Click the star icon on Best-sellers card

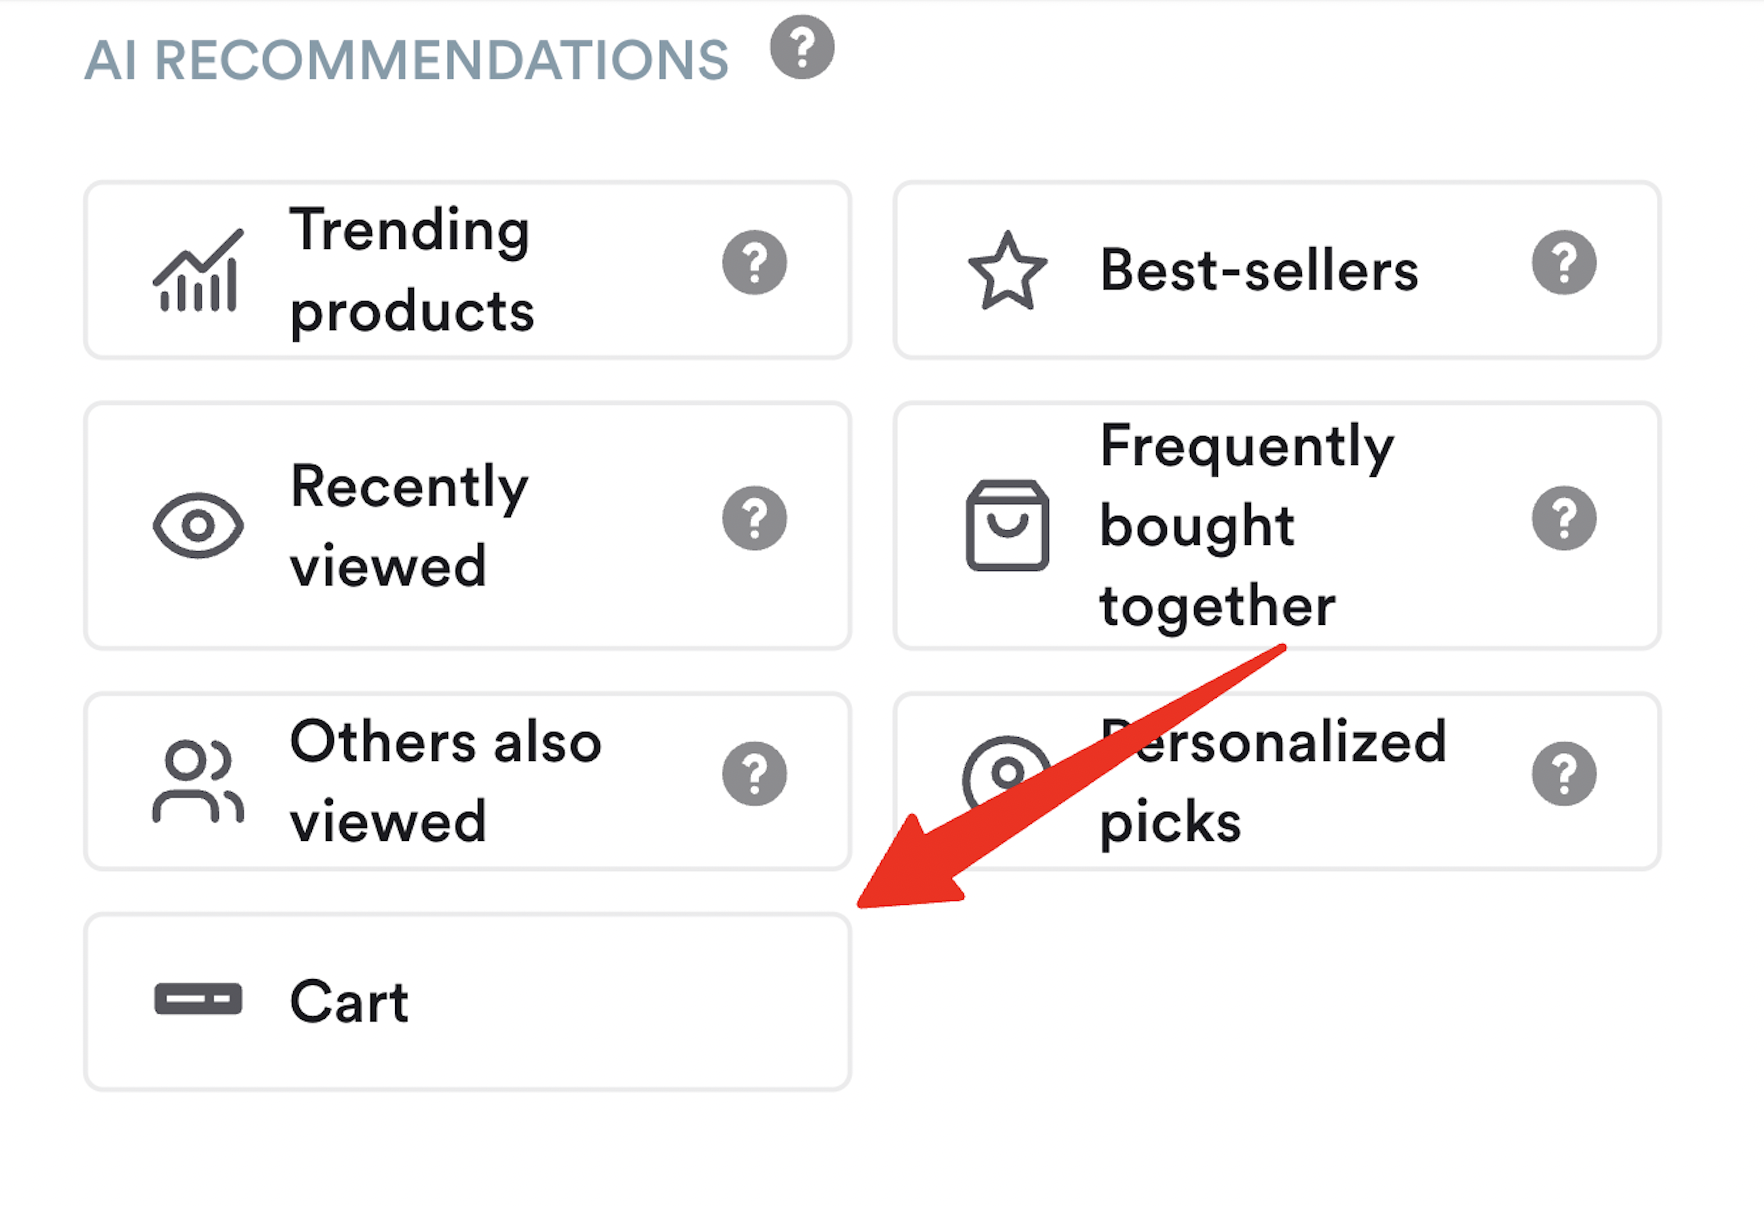point(1008,270)
